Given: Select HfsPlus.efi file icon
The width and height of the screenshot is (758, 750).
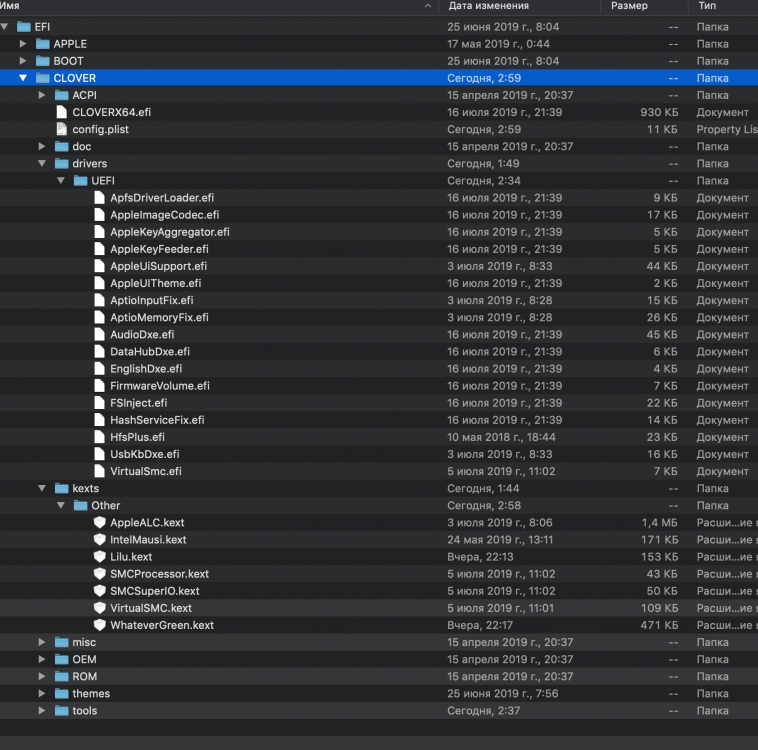Looking at the screenshot, I should coord(99,437).
